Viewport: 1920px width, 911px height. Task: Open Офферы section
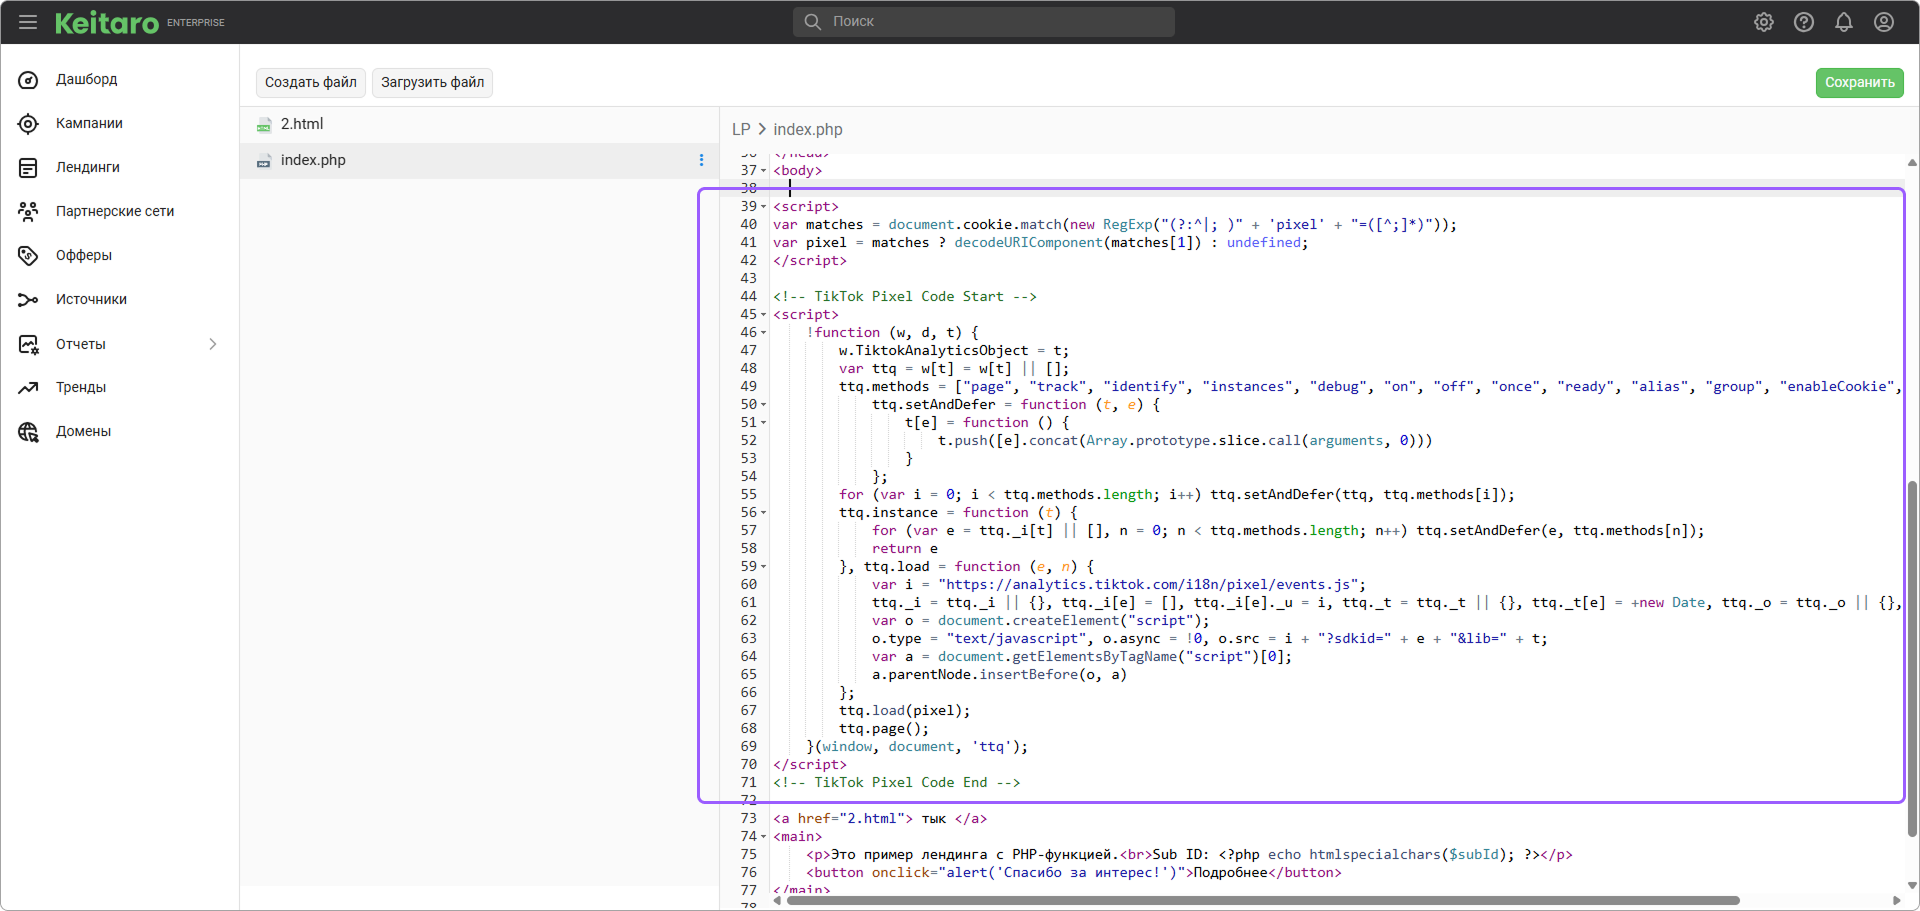coord(84,256)
